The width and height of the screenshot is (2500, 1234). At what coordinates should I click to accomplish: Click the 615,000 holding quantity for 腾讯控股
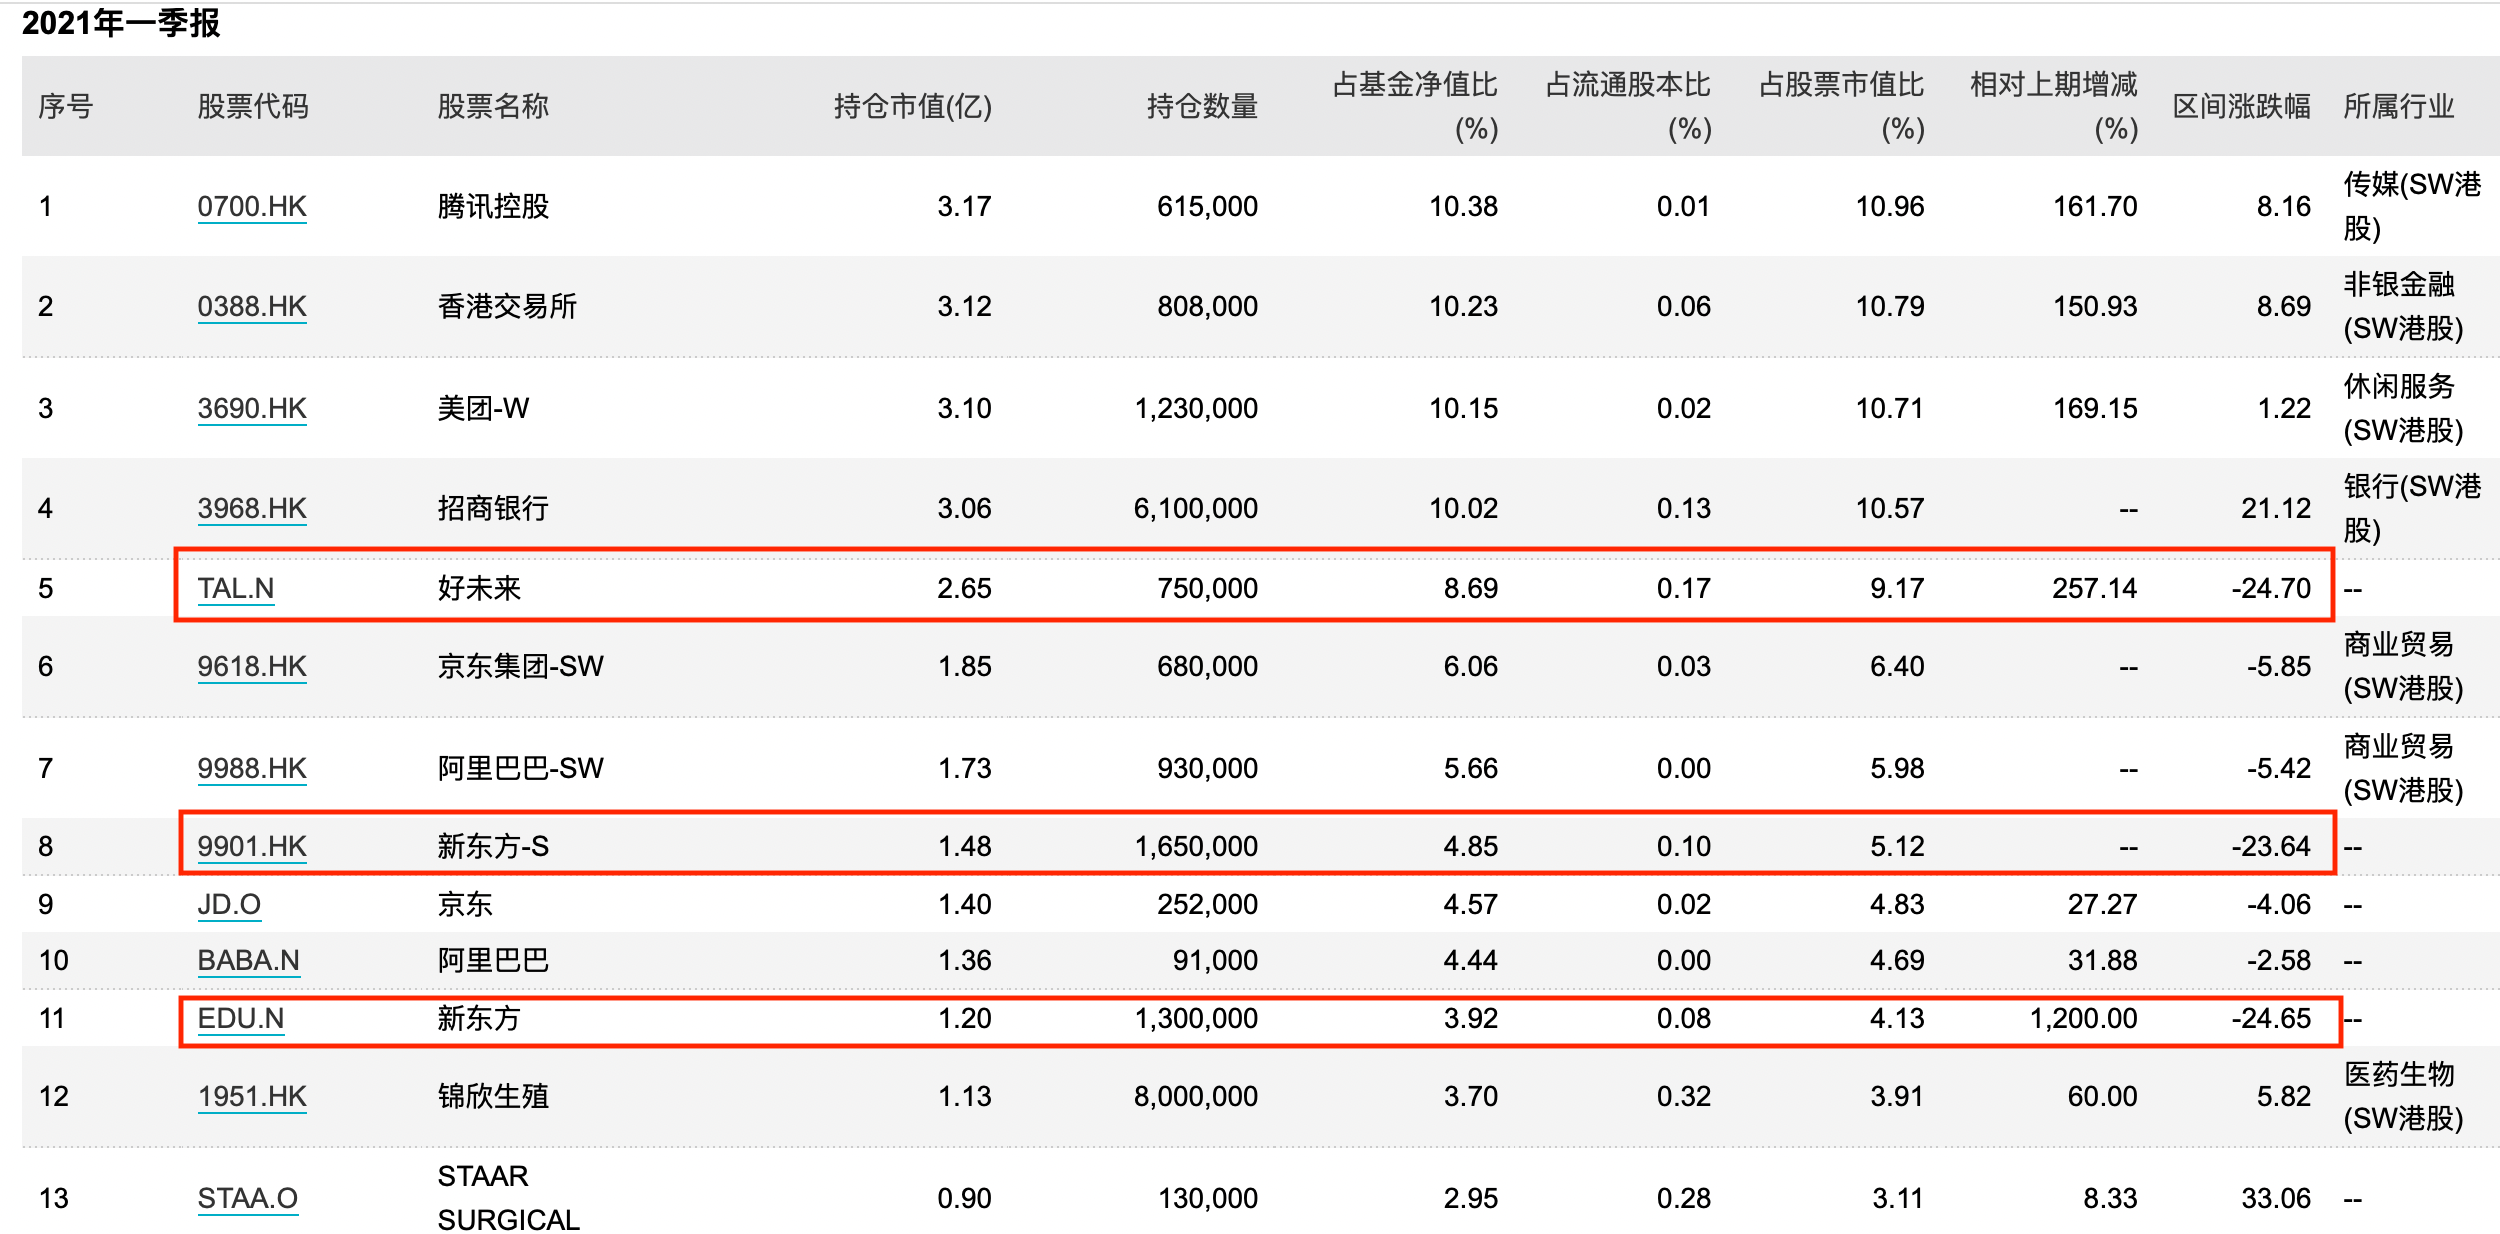pyautogui.click(x=1207, y=207)
